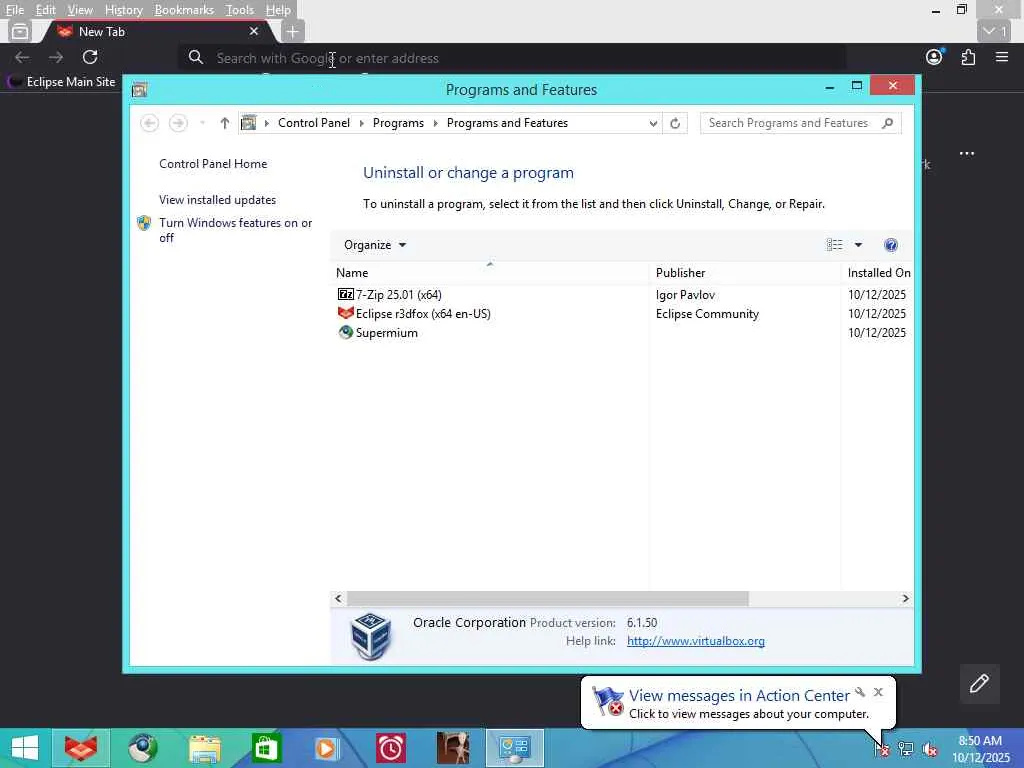This screenshot has width=1024, height=768.
Task: Expand the address bar history dropdown
Action: tap(653, 123)
